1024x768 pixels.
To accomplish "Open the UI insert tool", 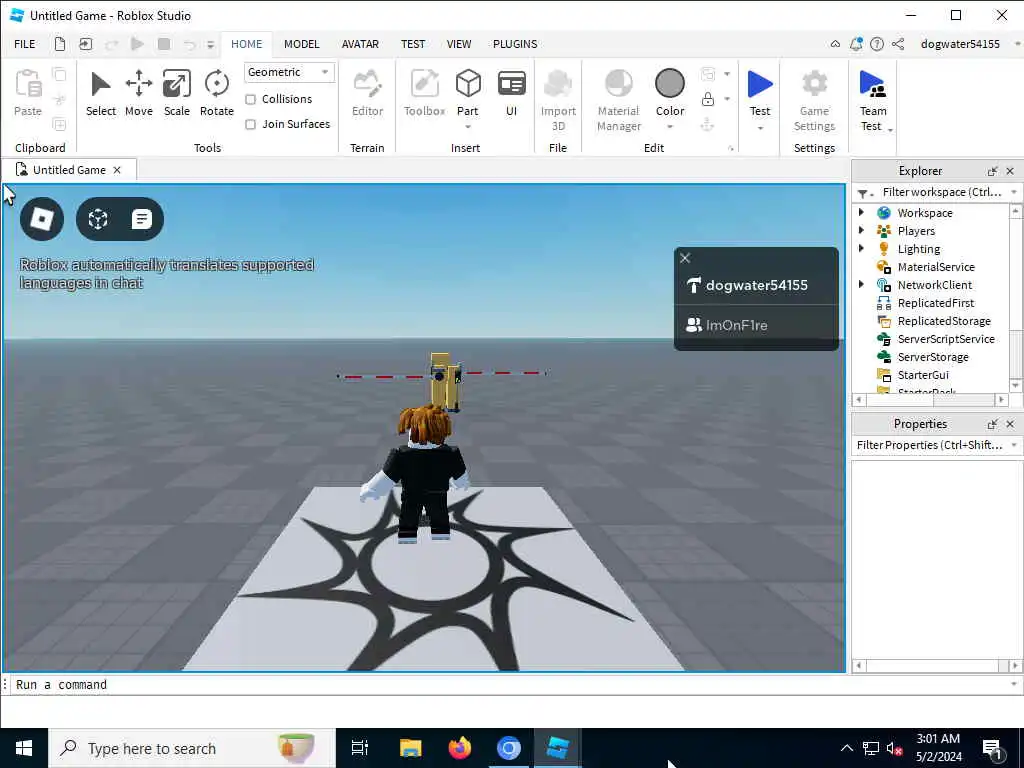I will [x=511, y=94].
